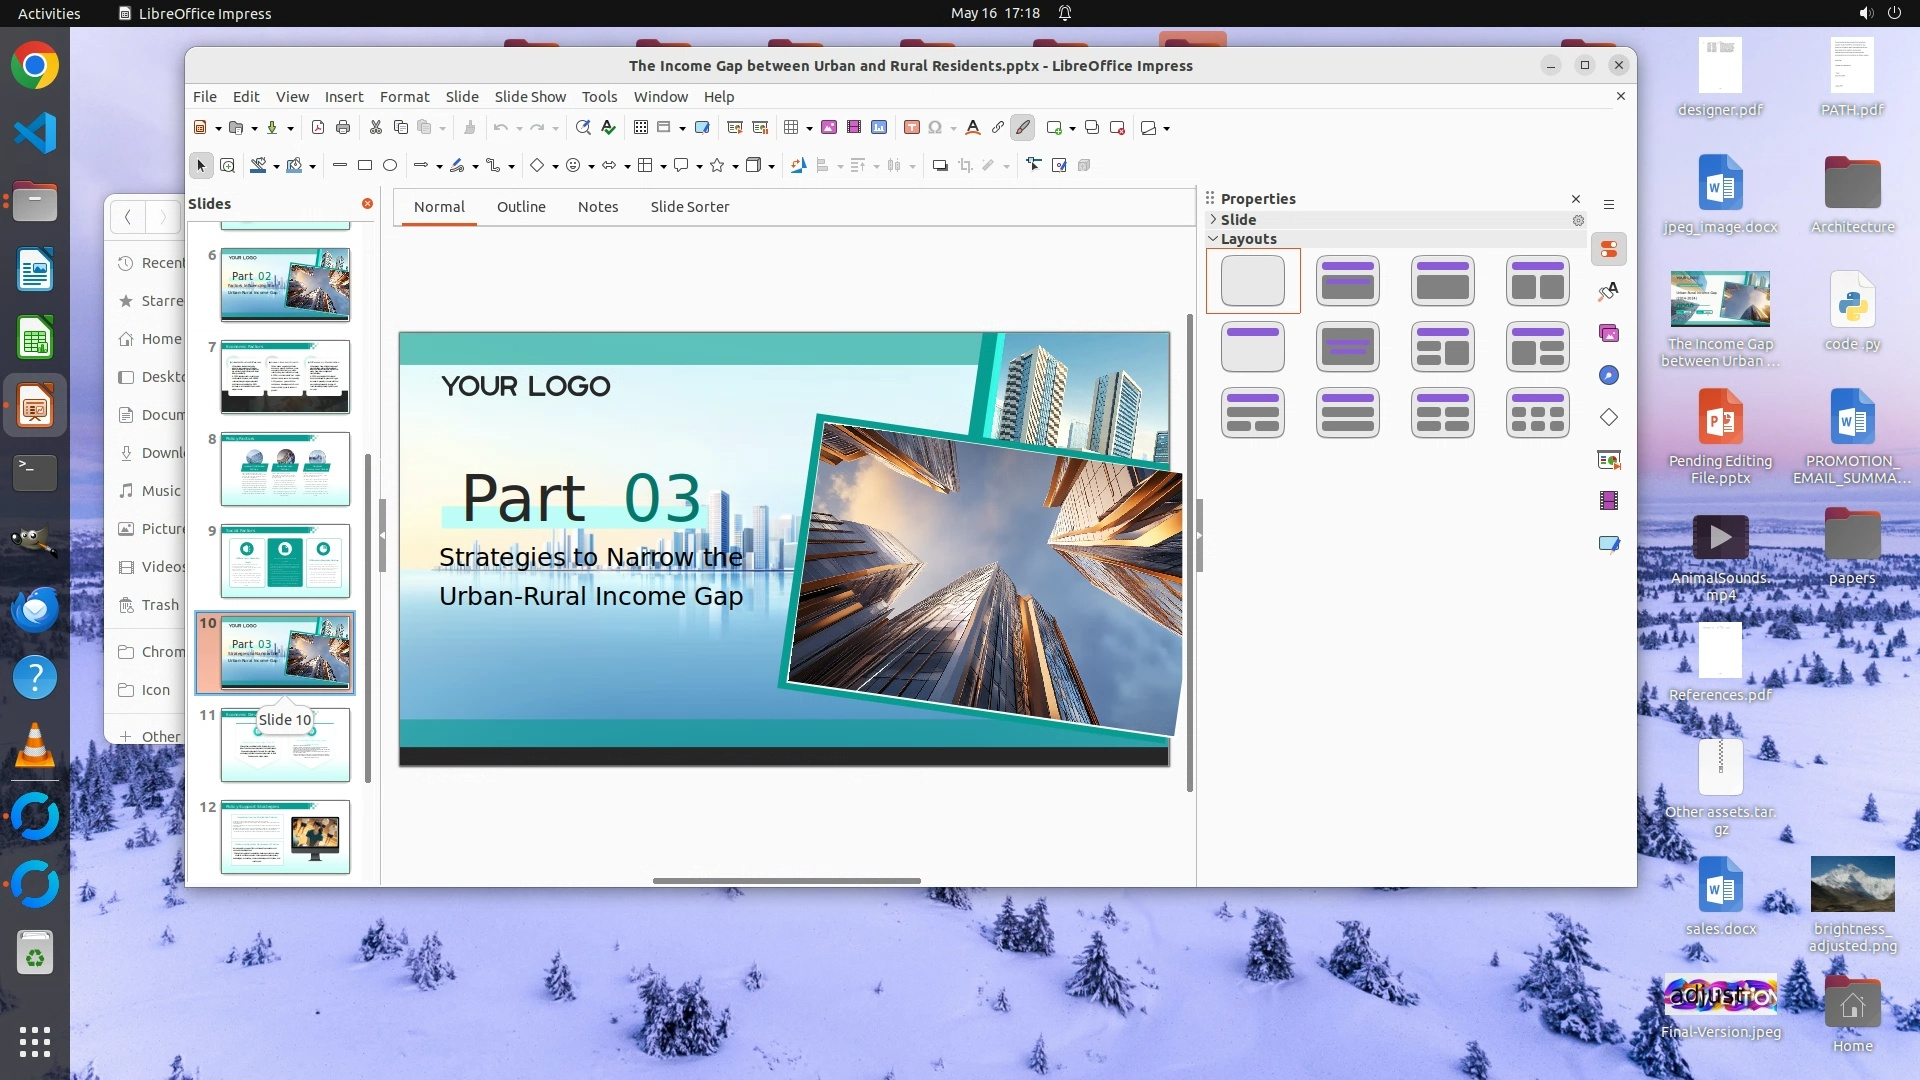
Task: Toggle the Show Draw Functions button
Action: (1022, 127)
